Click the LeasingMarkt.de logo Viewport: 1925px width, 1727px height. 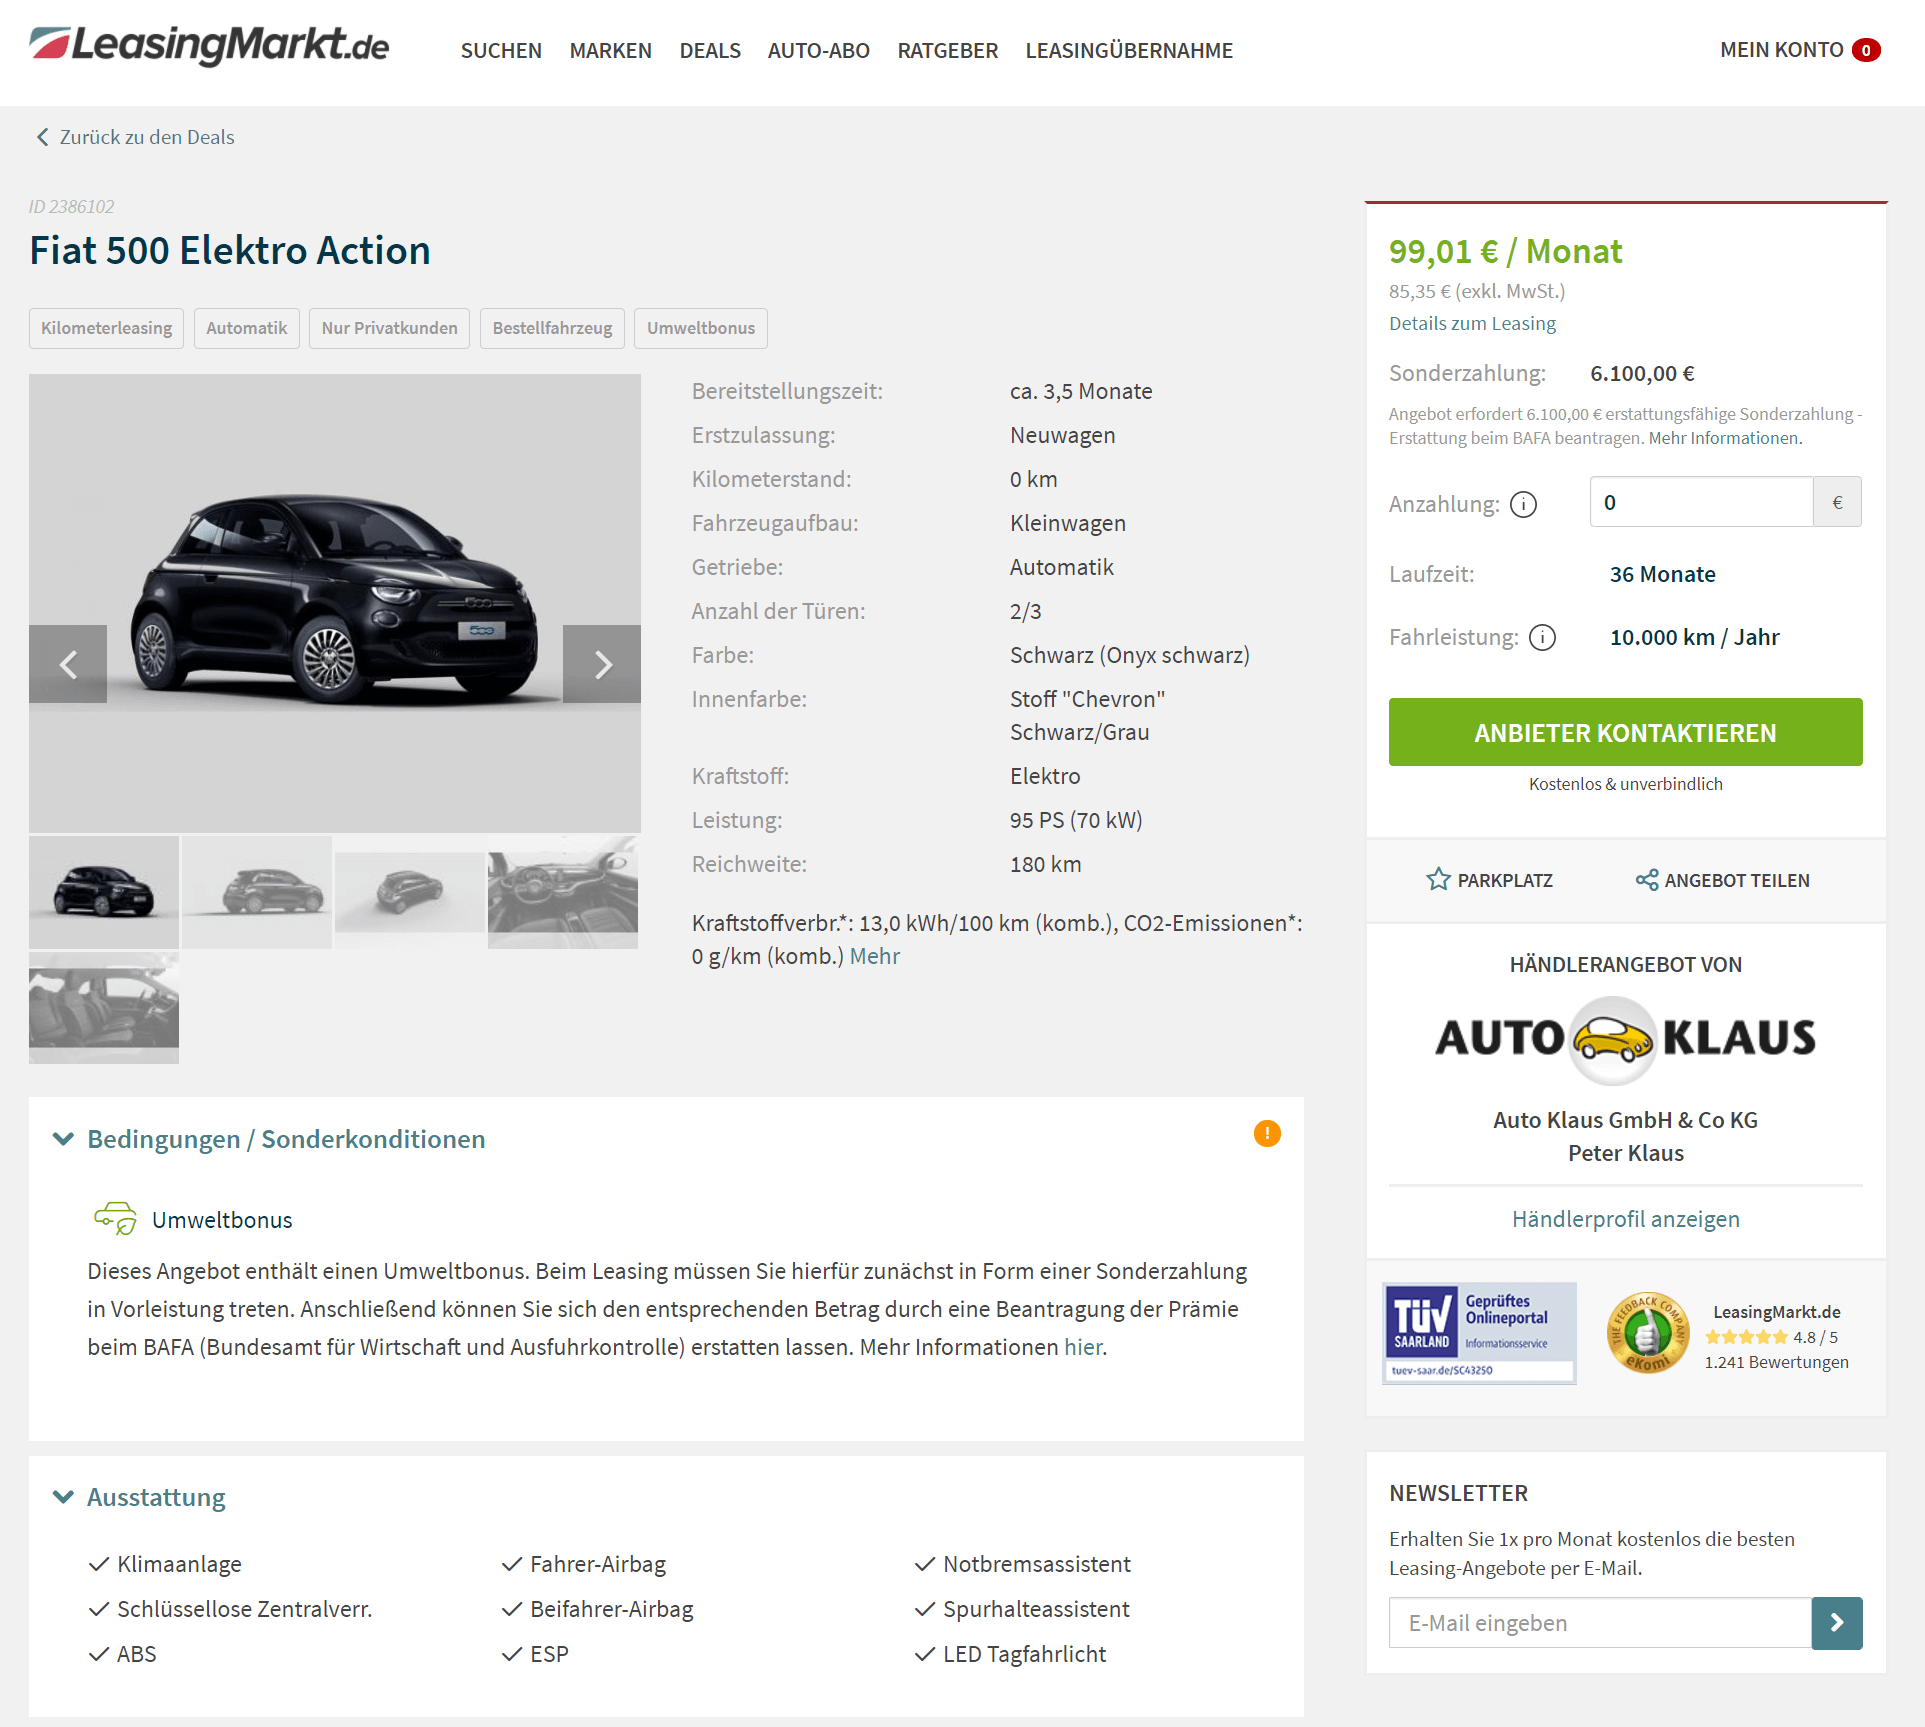coord(209,46)
